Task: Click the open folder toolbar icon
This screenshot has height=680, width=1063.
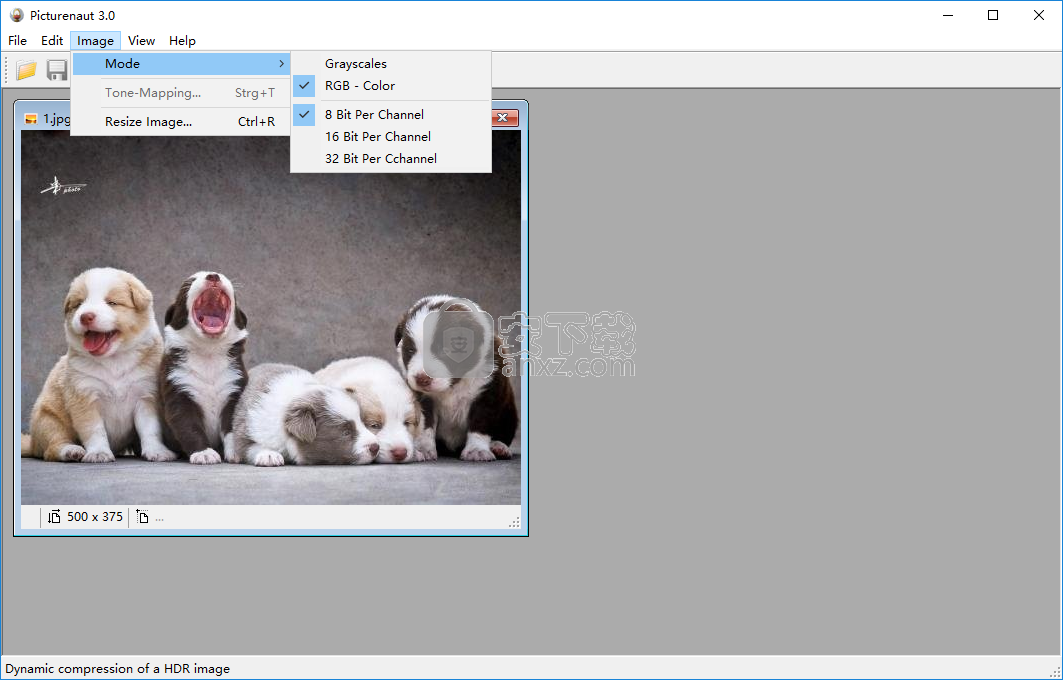Action: (x=26, y=70)
